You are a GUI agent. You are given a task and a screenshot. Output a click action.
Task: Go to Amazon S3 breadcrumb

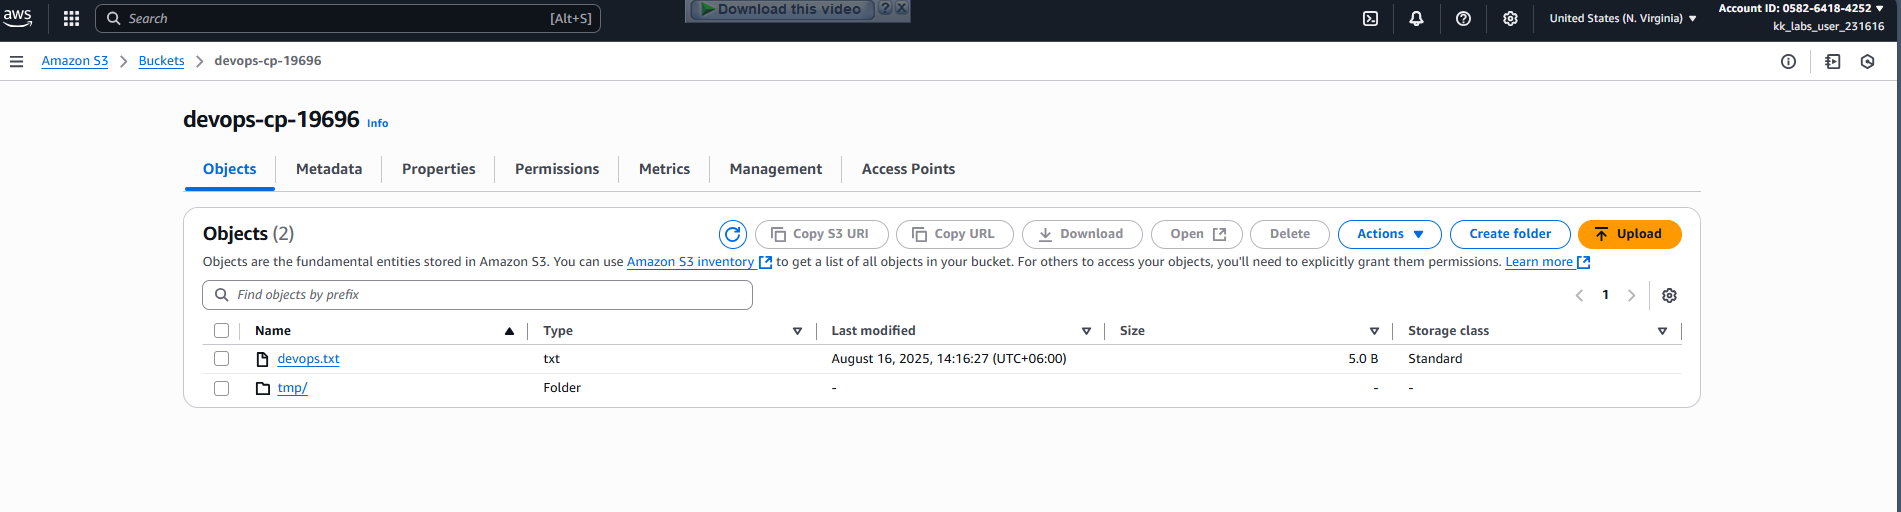point(74,61)
